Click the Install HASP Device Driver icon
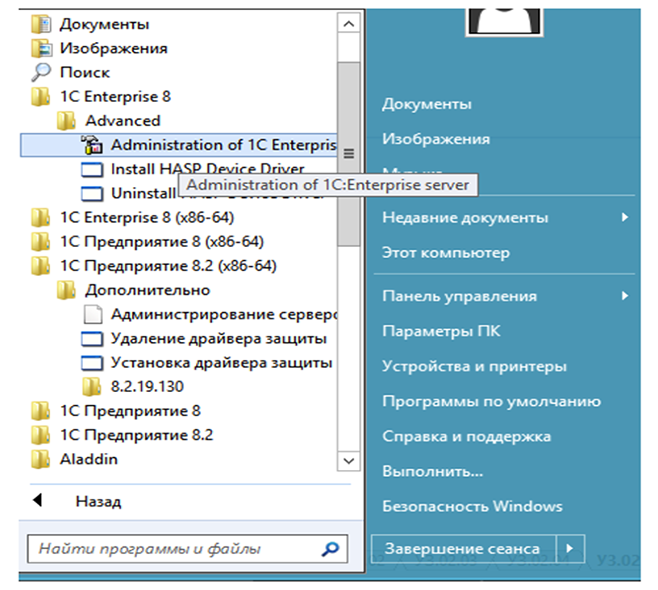658x590 pixels. (92, 170)
